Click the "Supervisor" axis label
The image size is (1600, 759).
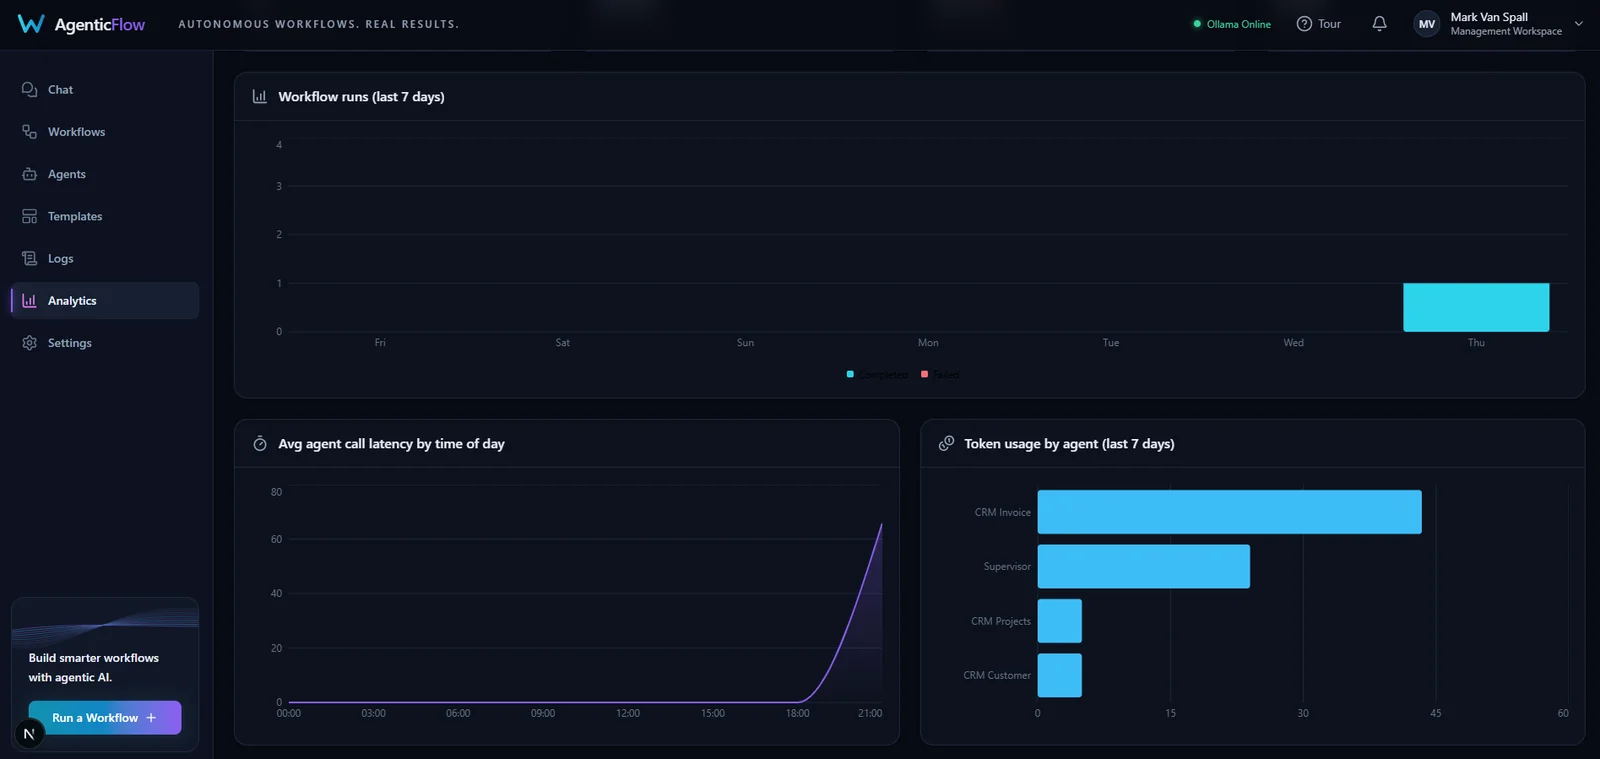[1007, 566]
